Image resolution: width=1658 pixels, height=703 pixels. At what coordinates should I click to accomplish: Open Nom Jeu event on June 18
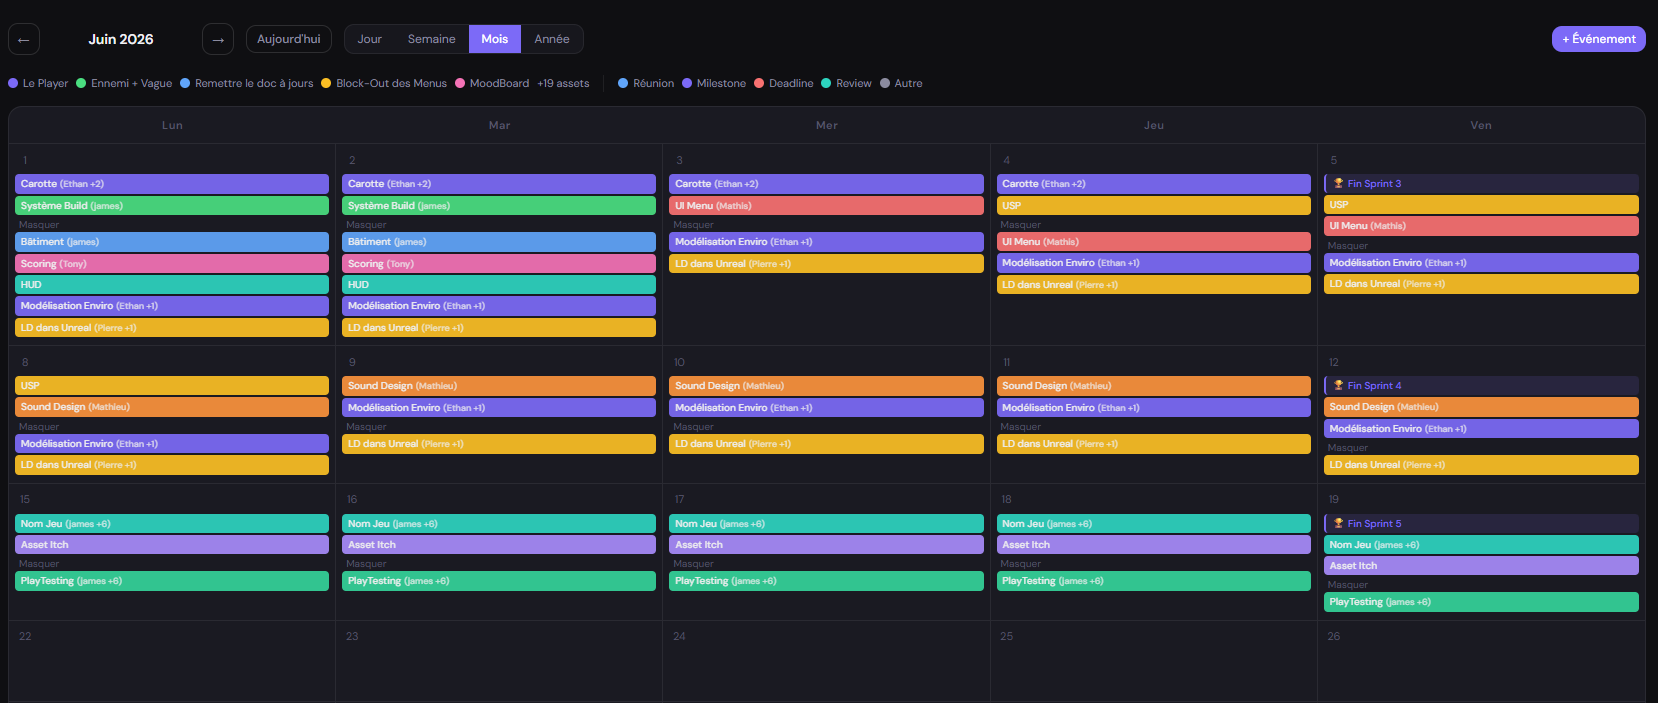[x=1154, y=523]
